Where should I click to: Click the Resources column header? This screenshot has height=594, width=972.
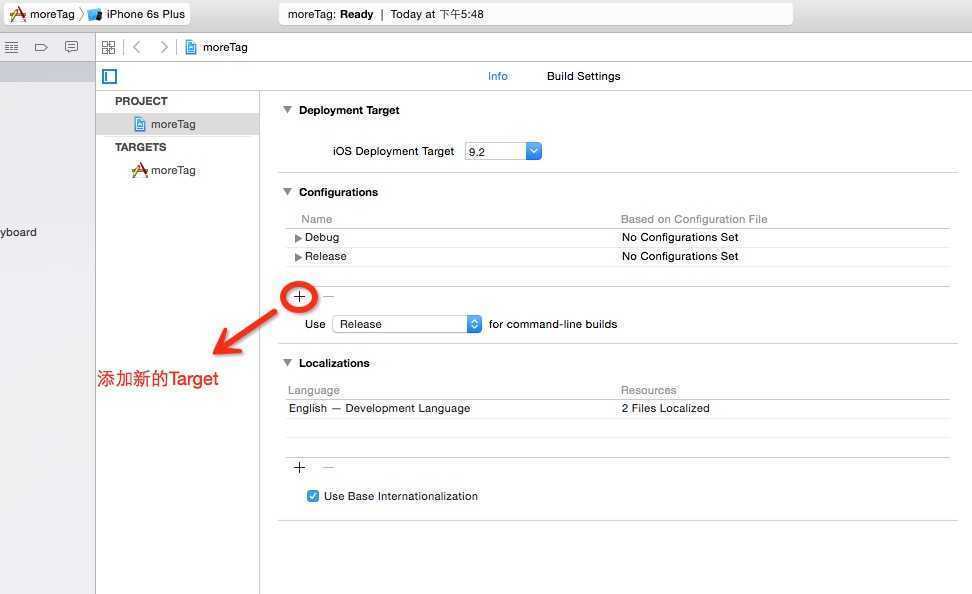click(x=648, y=391)
